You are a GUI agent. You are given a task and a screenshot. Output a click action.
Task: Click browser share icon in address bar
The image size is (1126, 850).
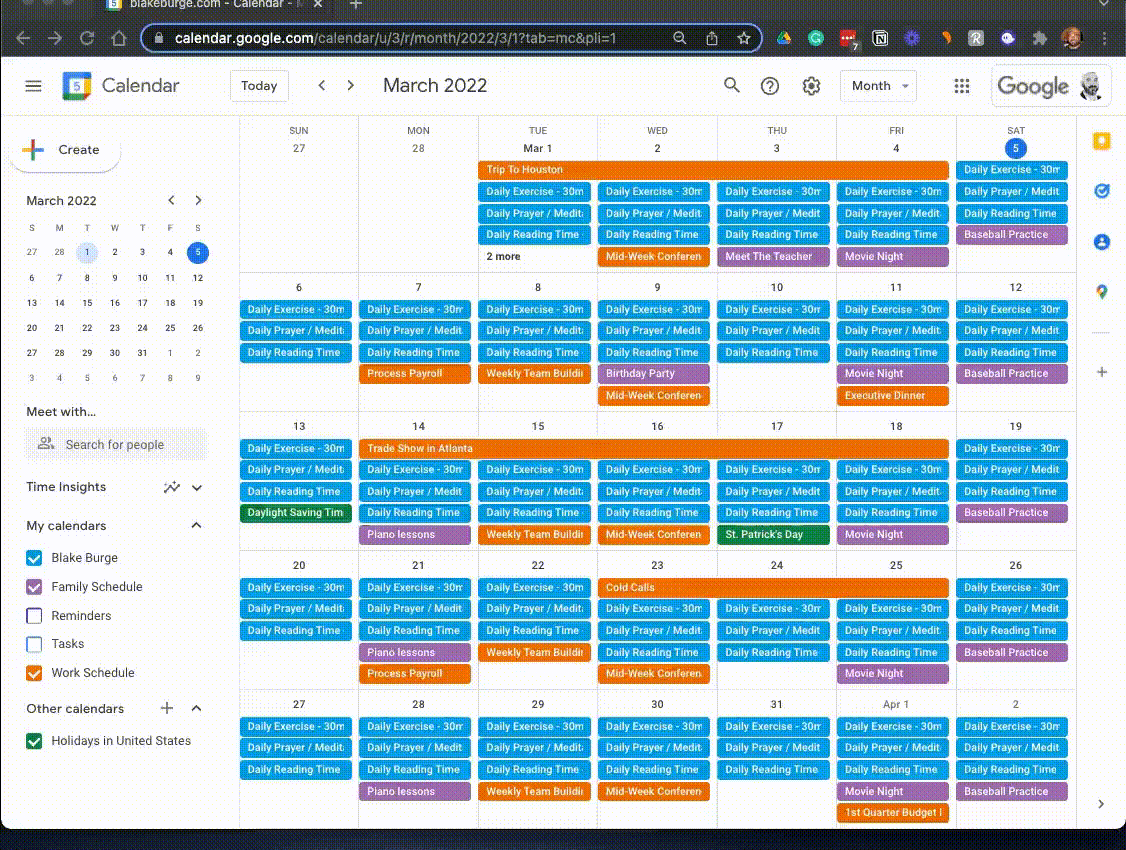[712, 38]
